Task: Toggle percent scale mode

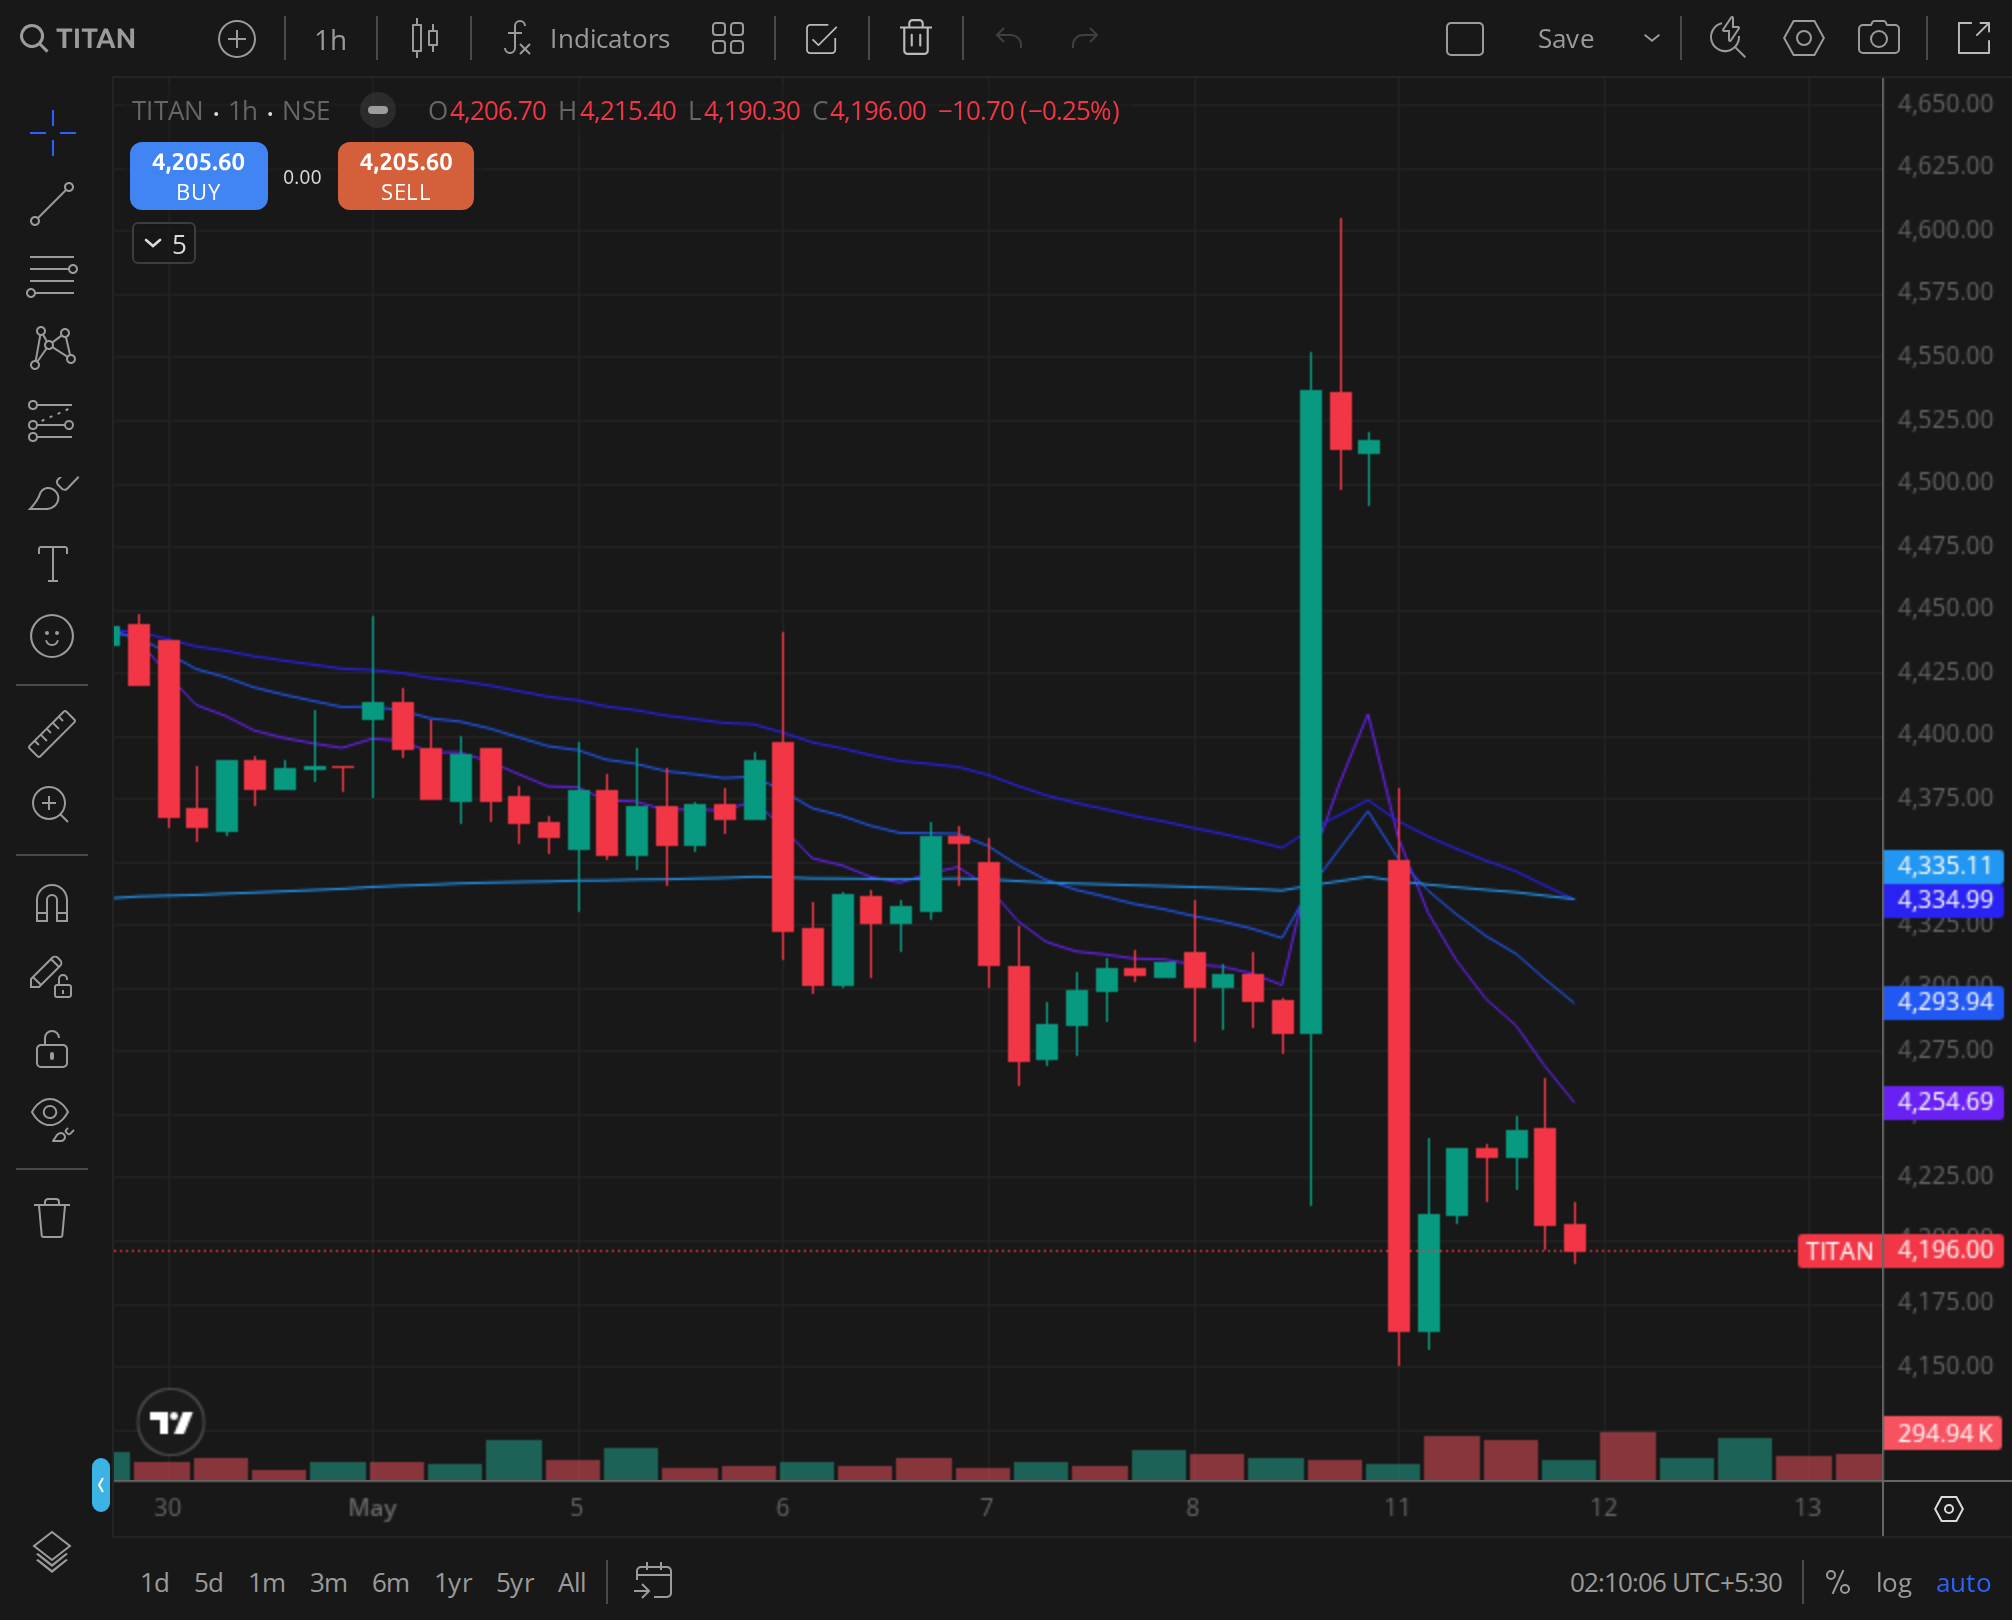Action: pos(1837,1583)
